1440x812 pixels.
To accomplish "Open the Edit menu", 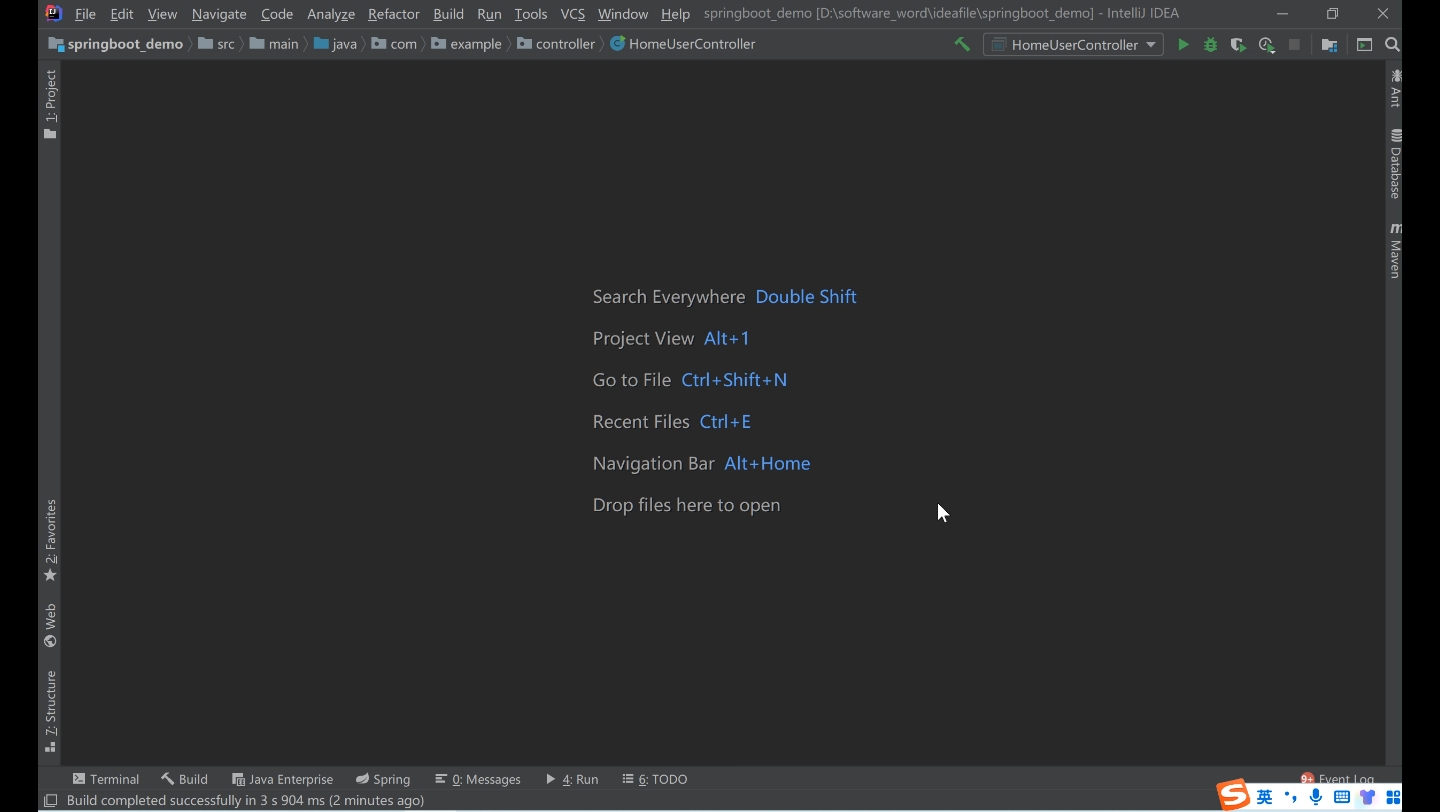I will click(x=121, y=14).
